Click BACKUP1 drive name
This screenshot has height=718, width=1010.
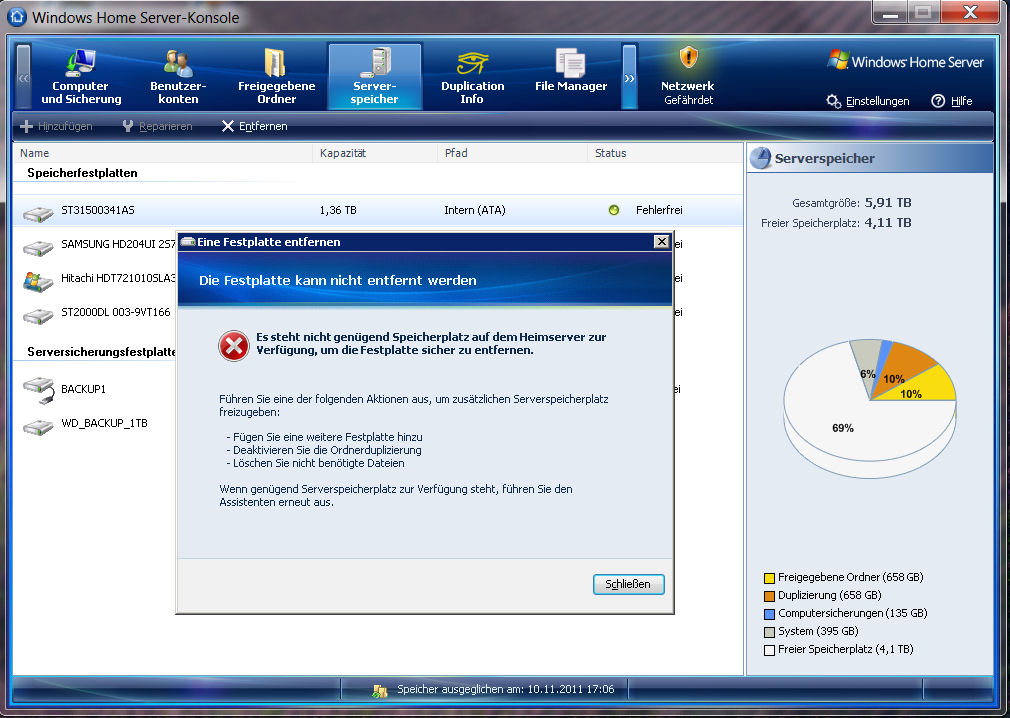83,389
